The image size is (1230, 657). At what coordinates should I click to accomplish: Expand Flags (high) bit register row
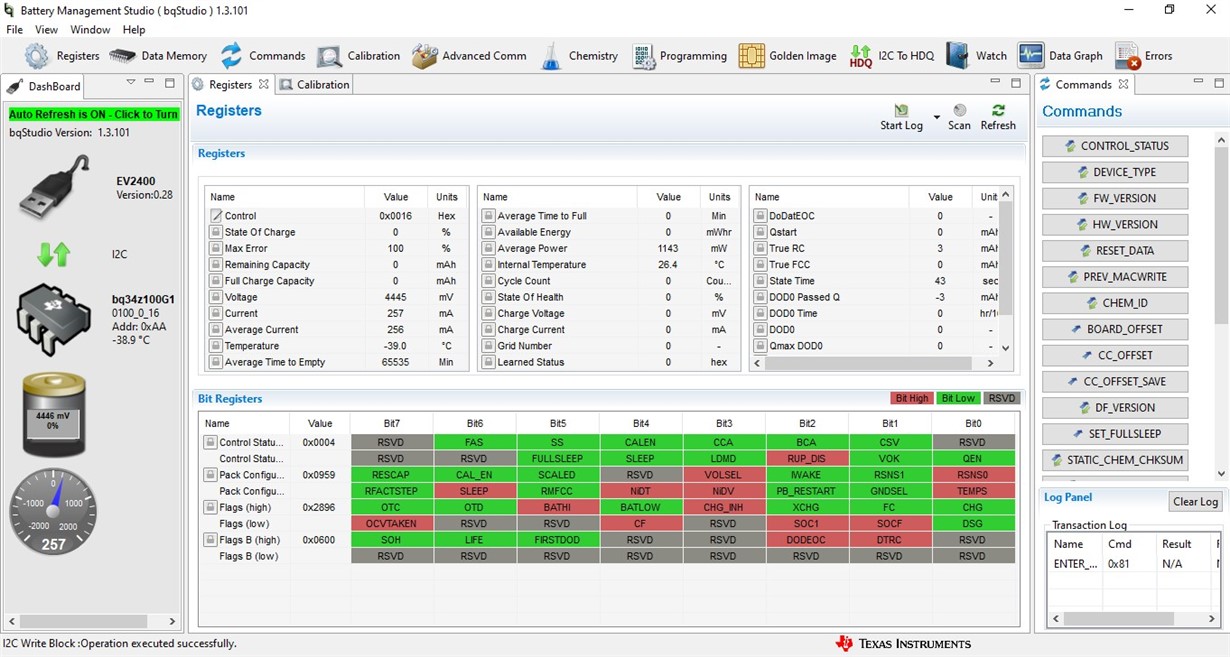click(x=210, y=507)
